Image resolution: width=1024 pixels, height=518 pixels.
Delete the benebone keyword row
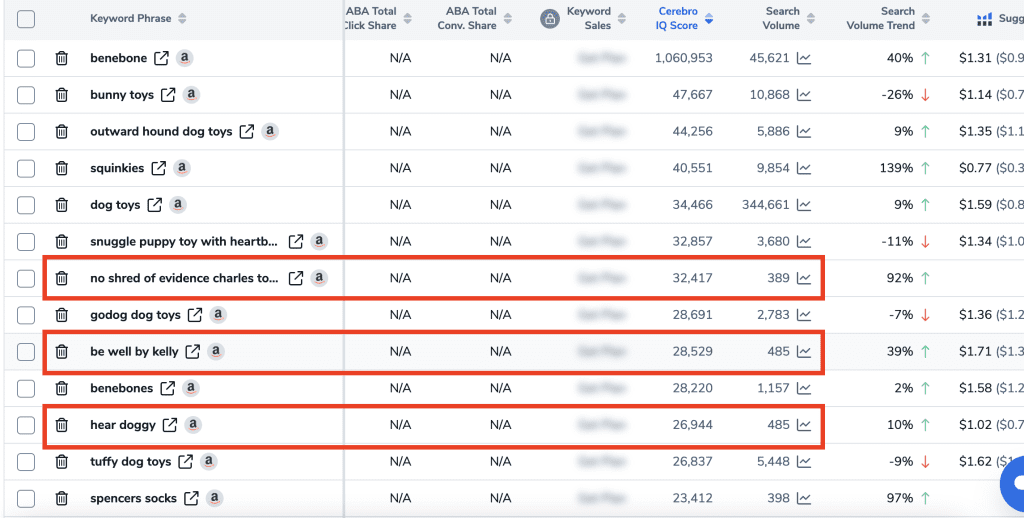(x=61, y=58)
